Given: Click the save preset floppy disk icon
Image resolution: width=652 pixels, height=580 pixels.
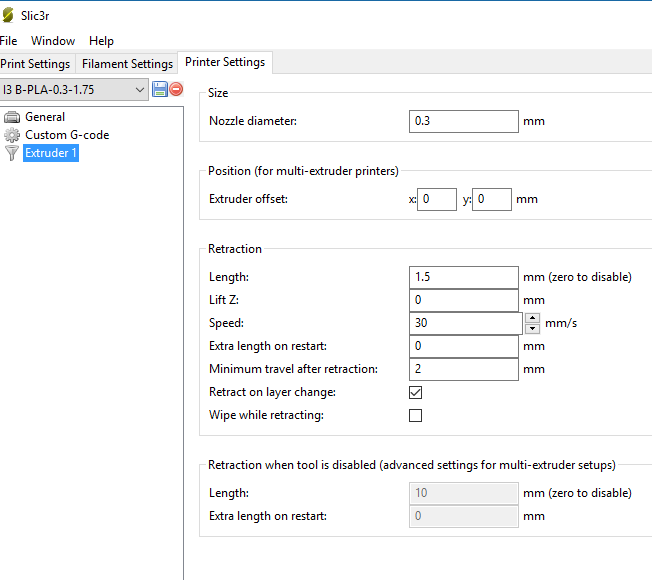Looking at the screenshot, I should pos(160,90).
